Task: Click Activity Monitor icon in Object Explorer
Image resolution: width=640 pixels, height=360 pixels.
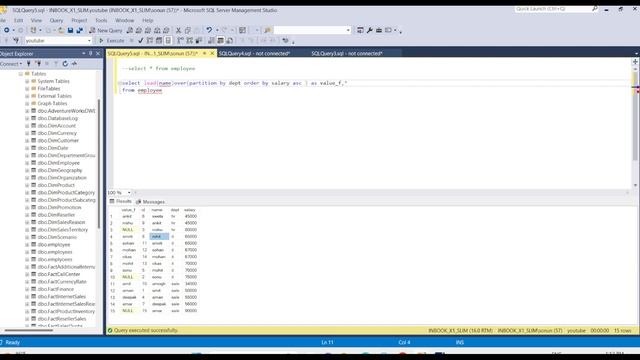Action: 74,64
